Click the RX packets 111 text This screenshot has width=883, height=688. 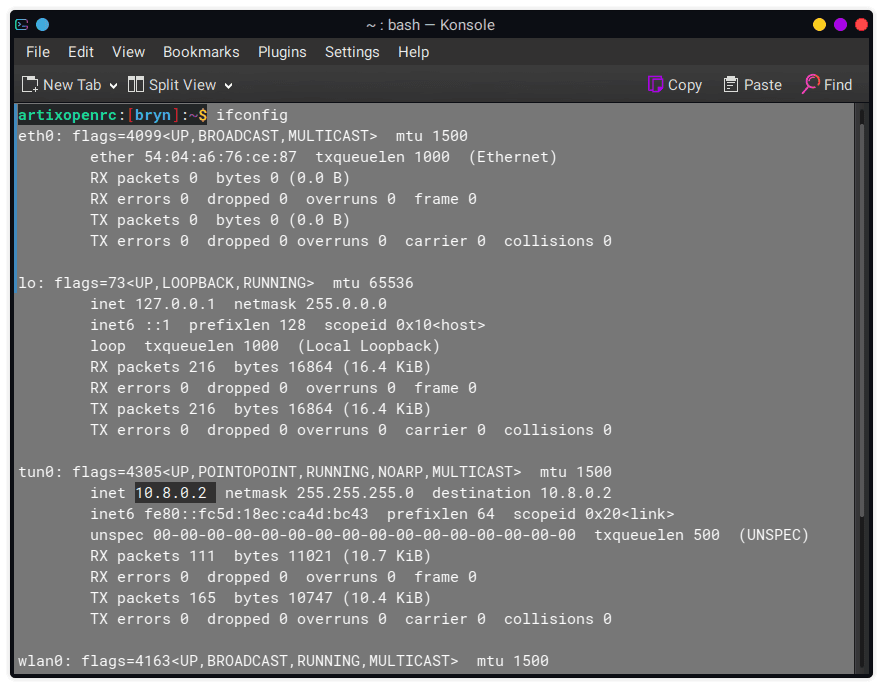pos(153,556)
